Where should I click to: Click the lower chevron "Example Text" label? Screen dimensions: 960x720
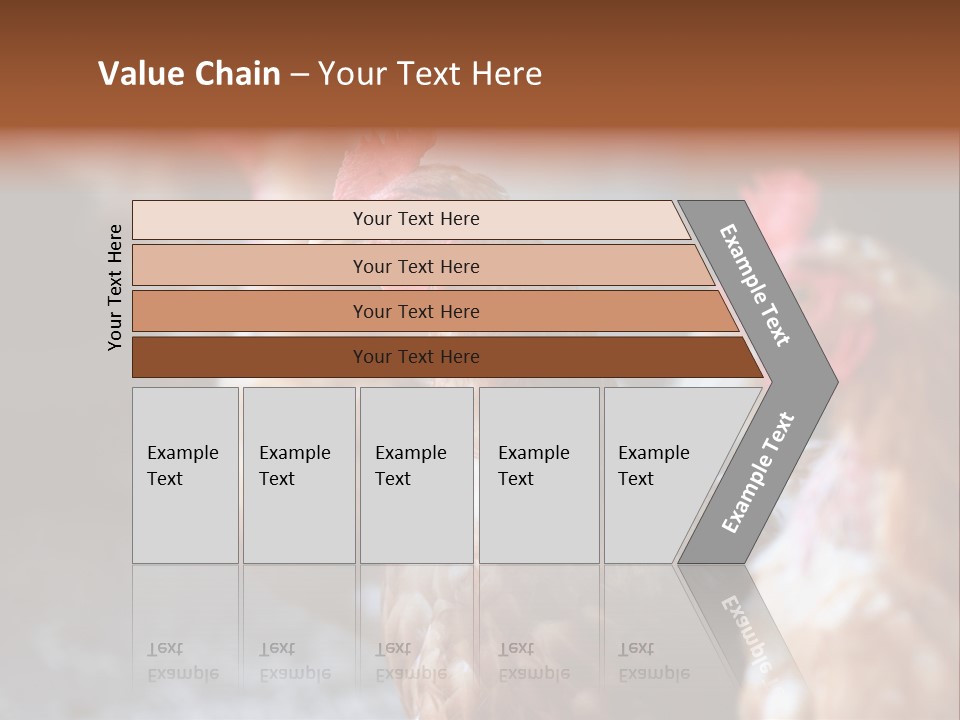click(x=758, y=472)
